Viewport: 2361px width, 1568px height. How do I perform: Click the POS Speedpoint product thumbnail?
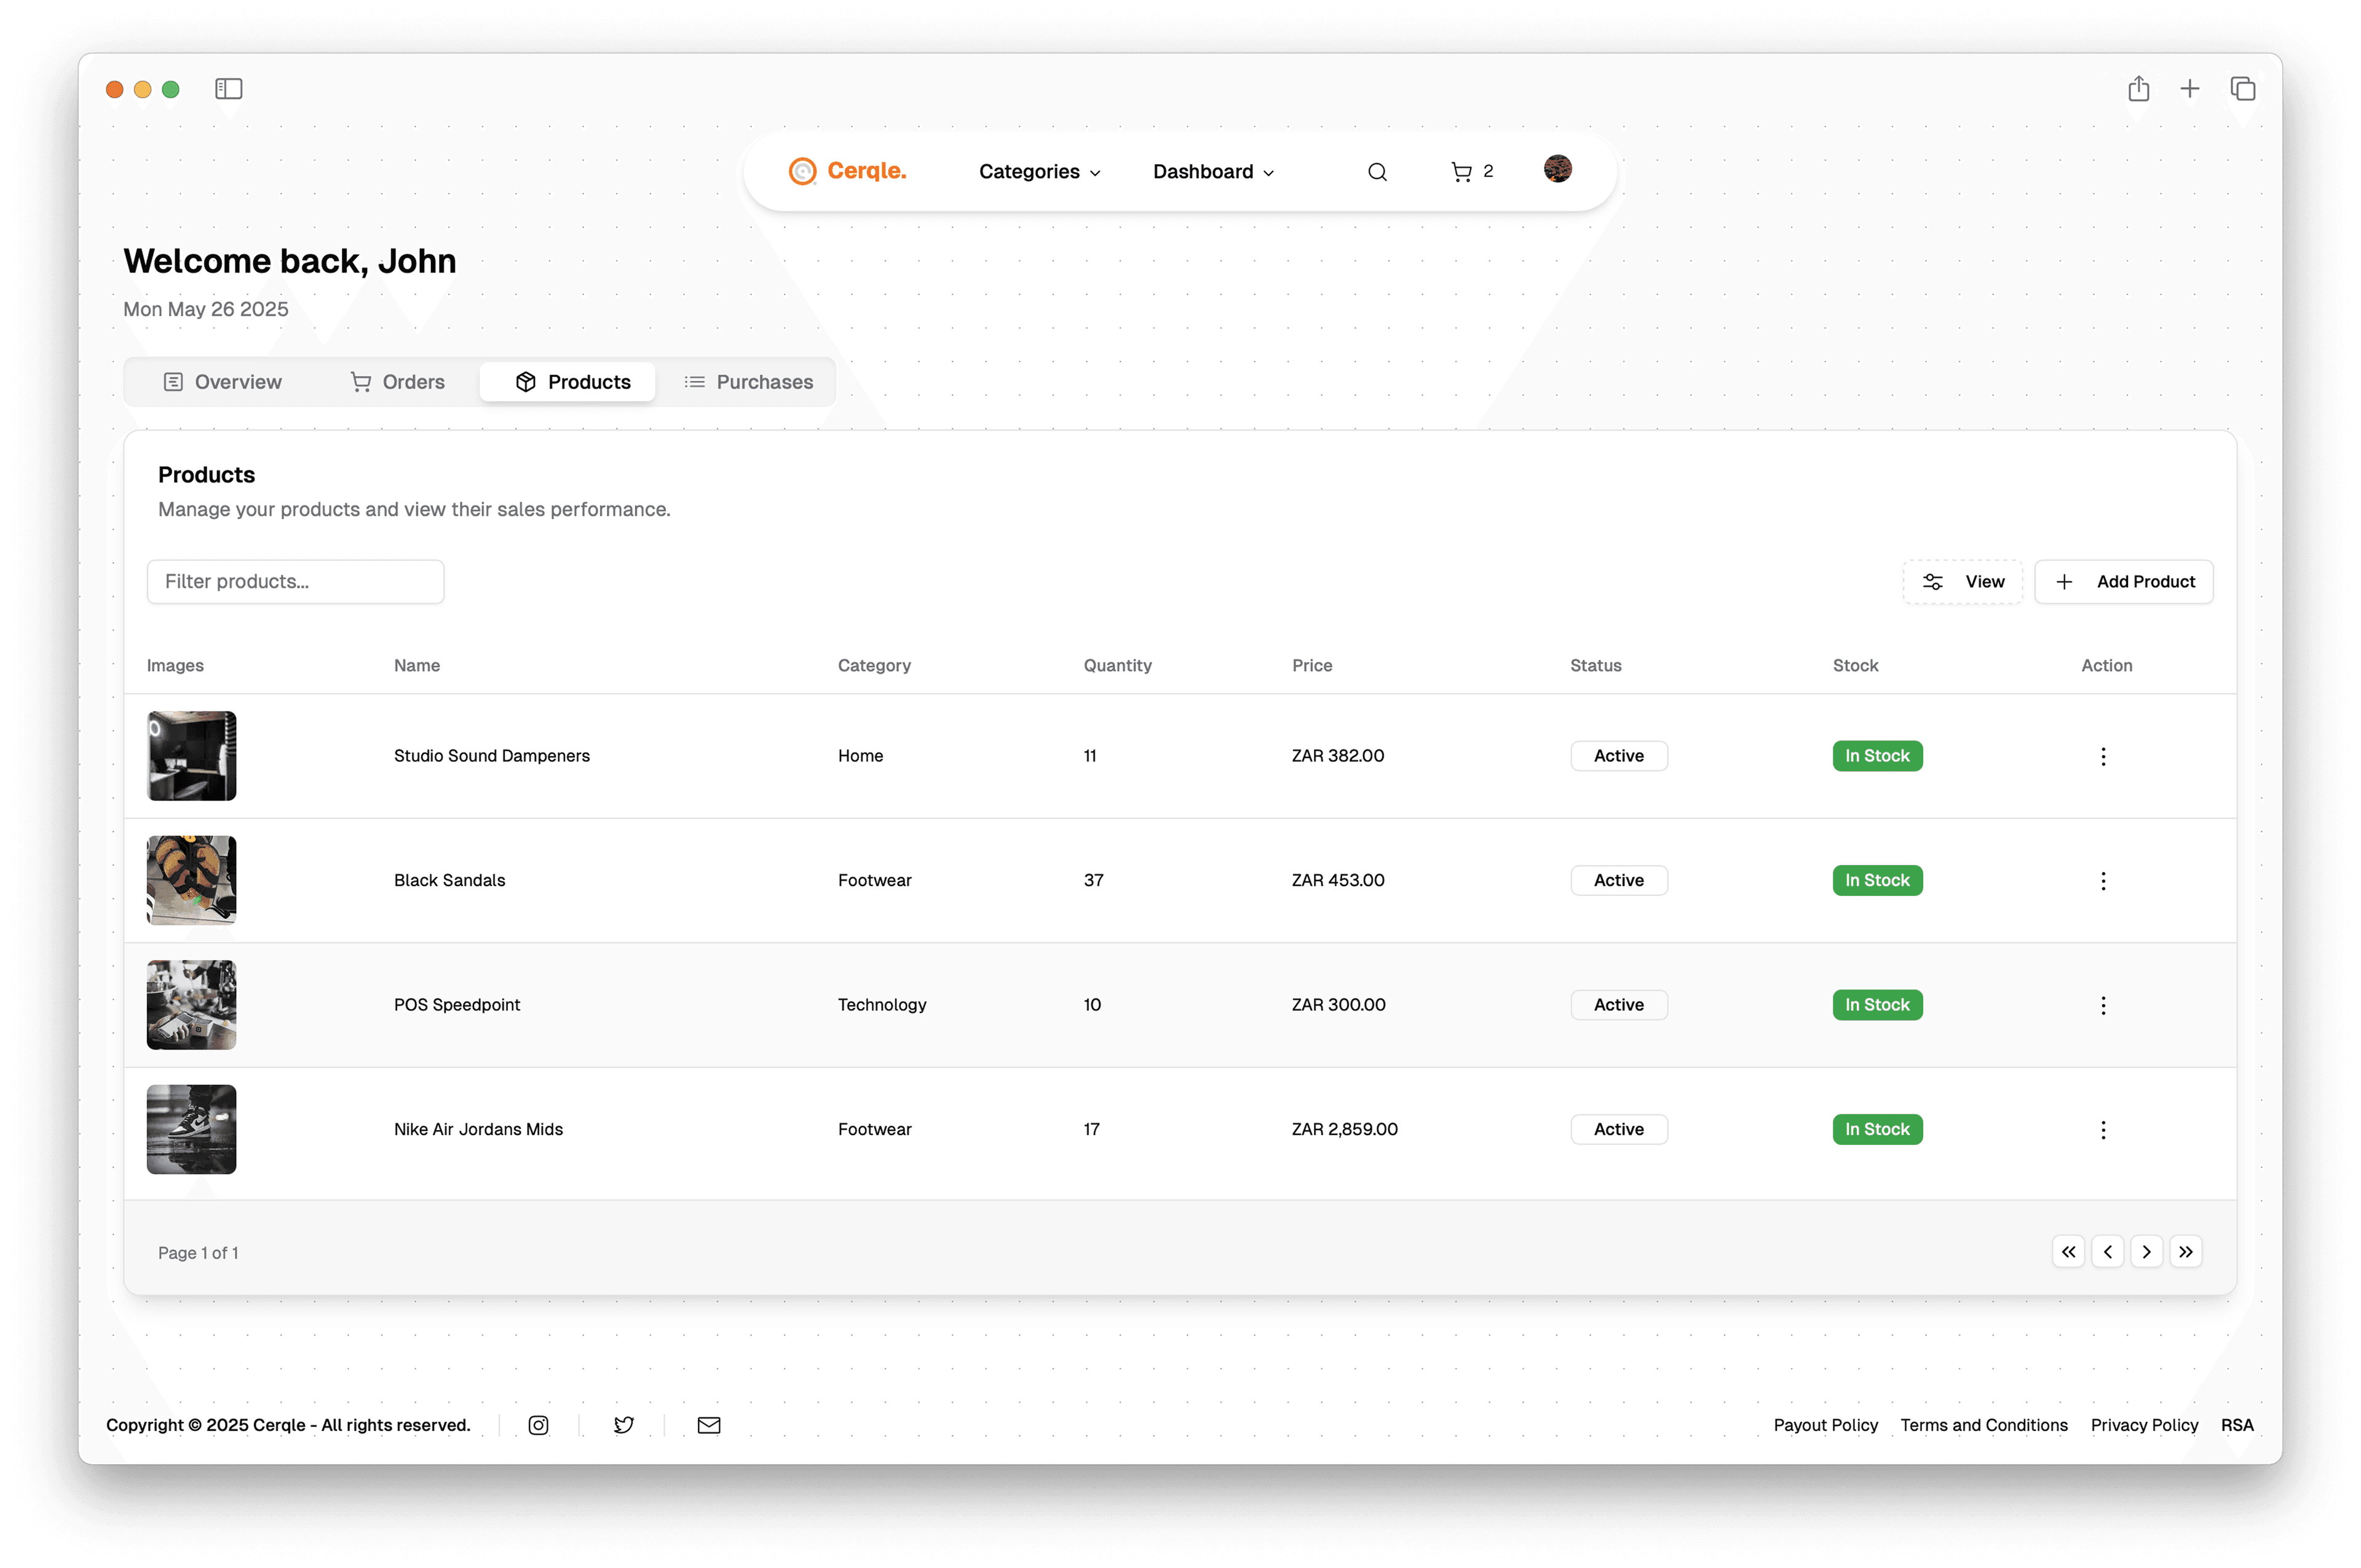[191, 1005]
